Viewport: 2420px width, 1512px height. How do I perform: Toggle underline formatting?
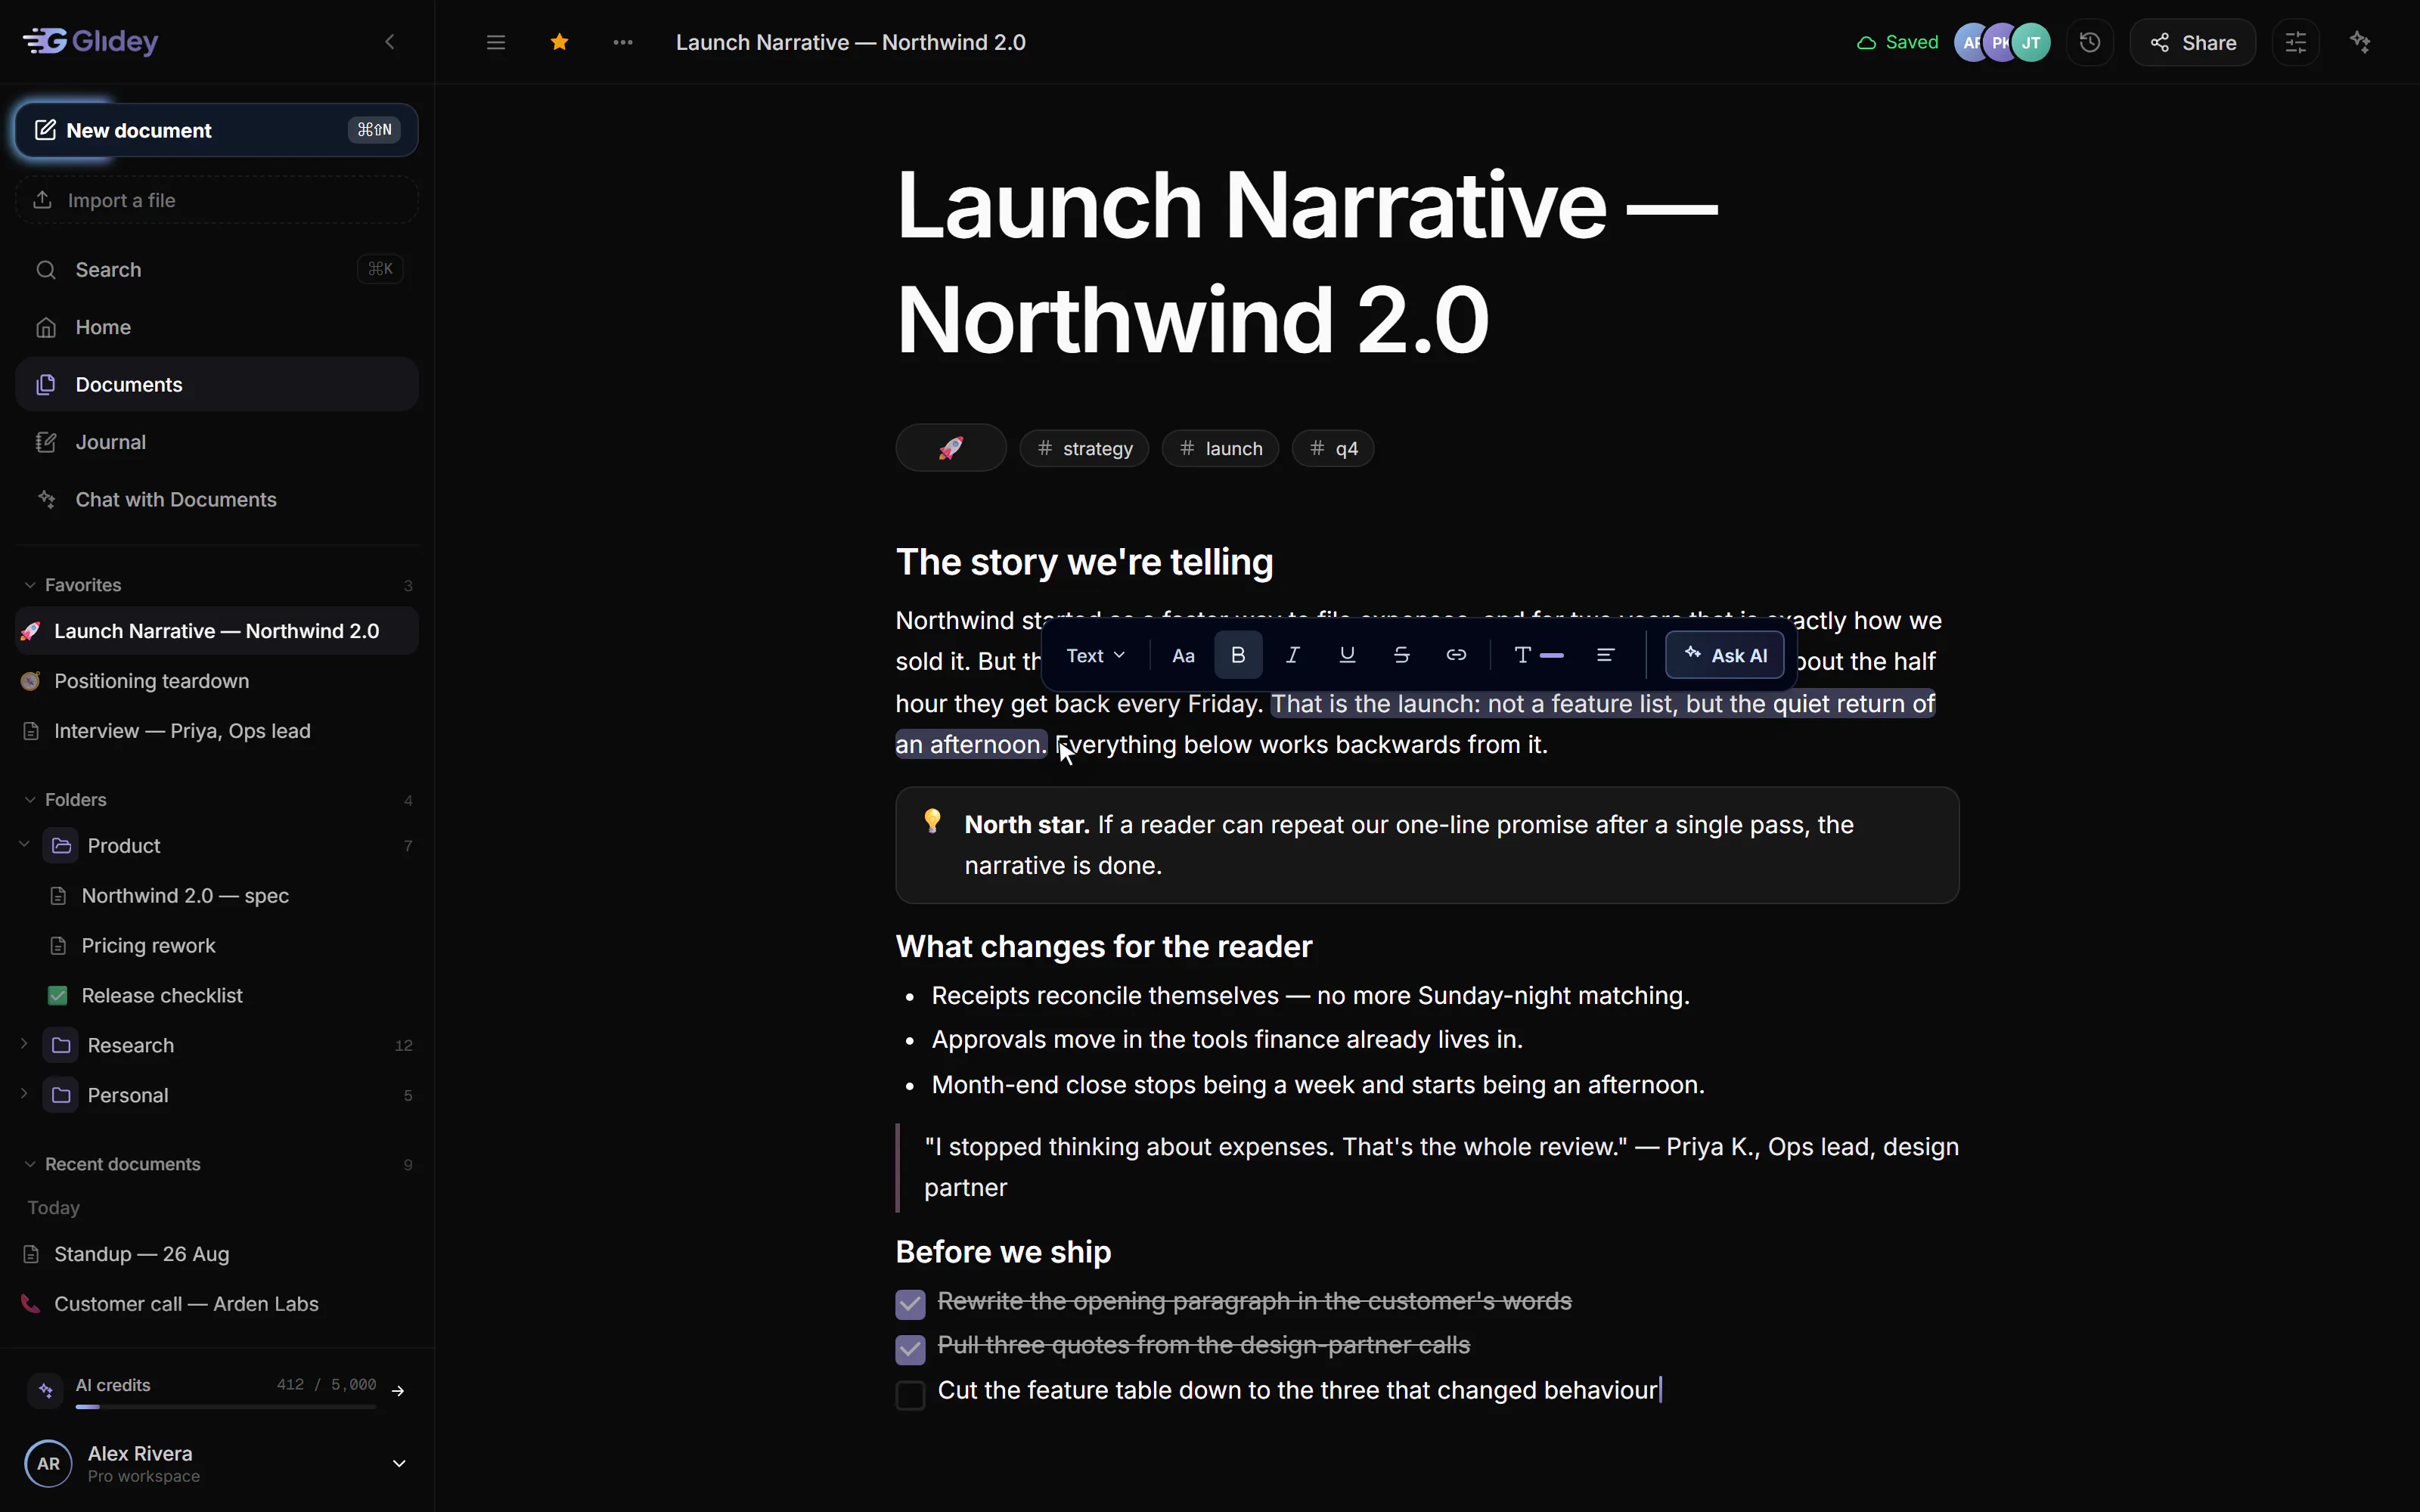click(x=1347, y=656)
